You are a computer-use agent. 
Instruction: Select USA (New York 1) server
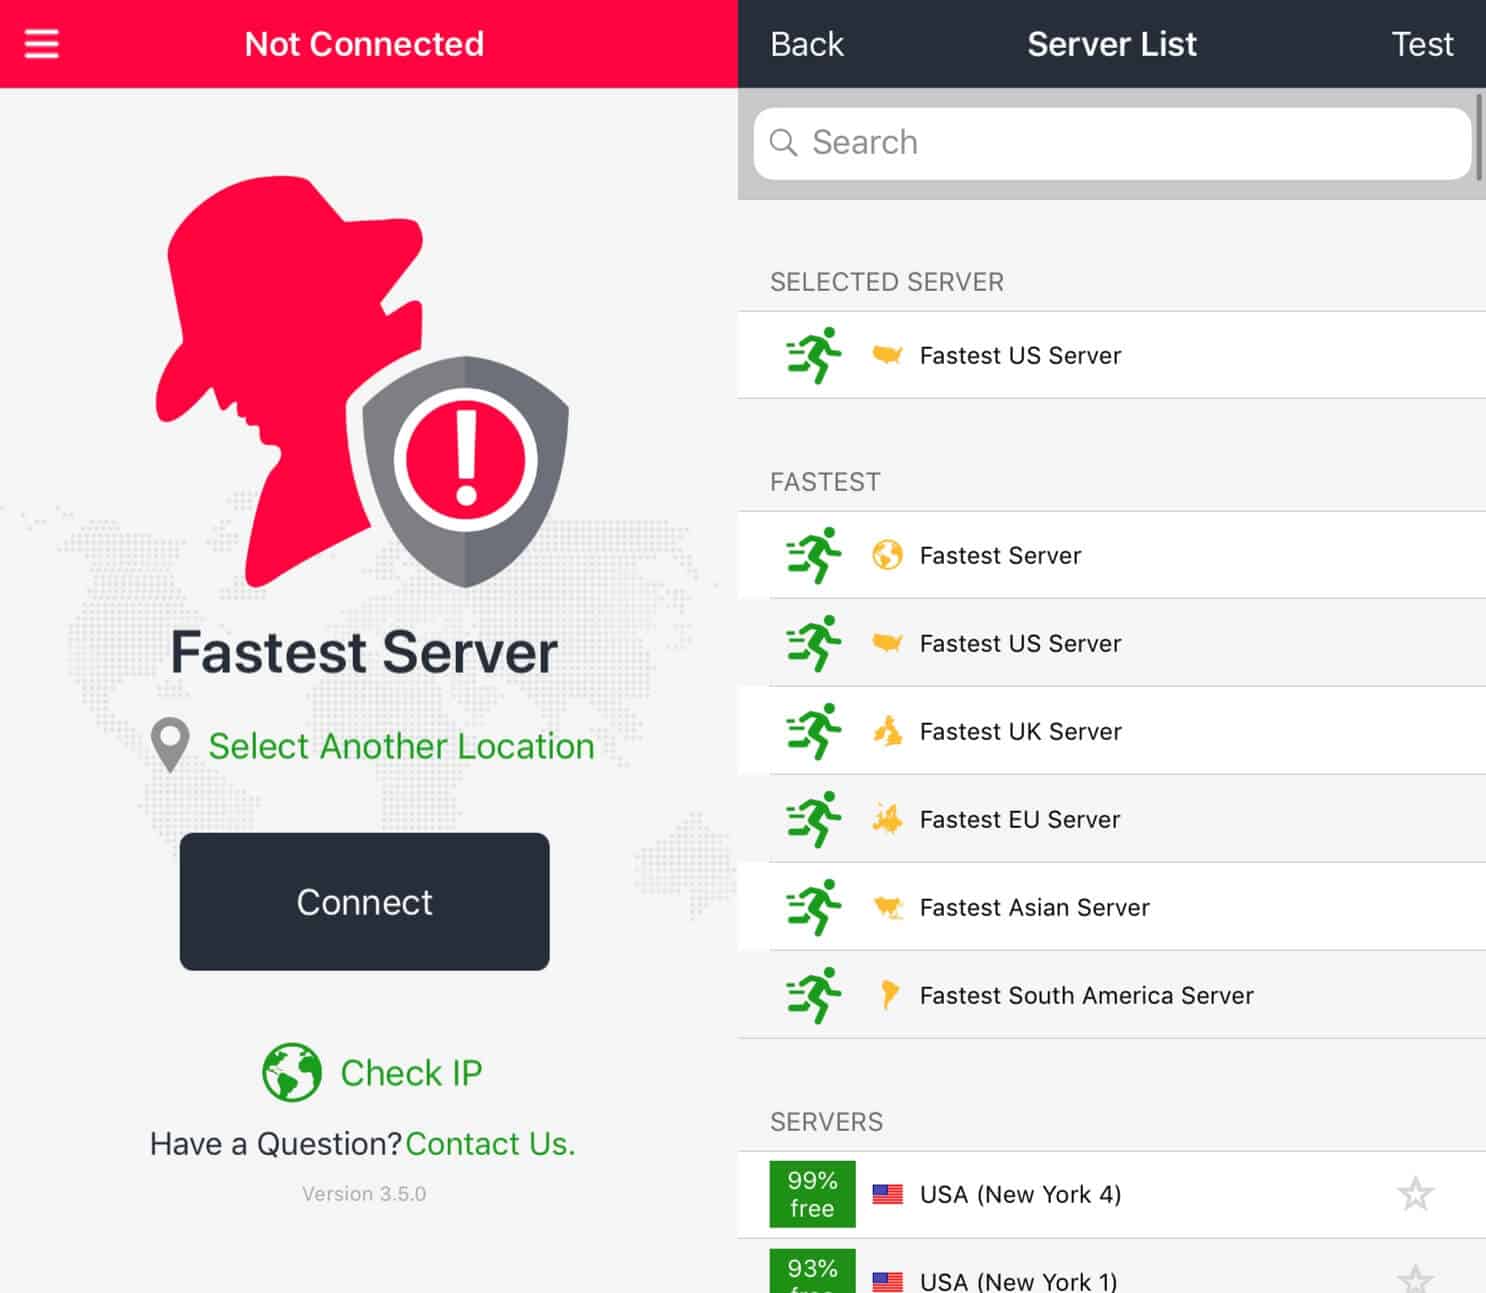[x=1112, y=1267]
